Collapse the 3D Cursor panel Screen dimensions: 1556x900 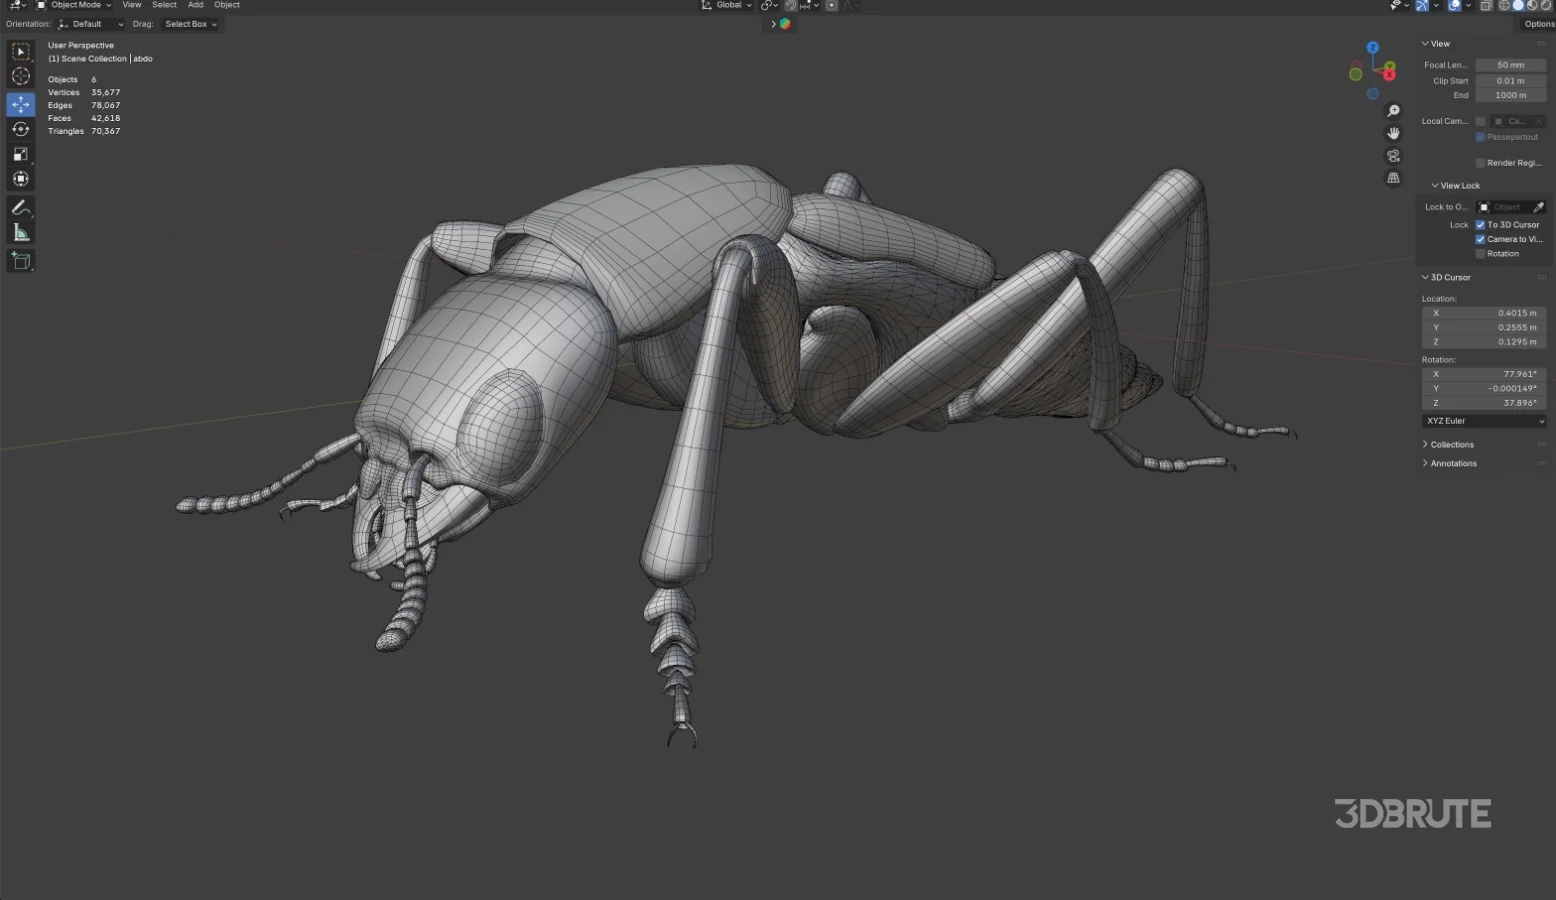coord(1446,277)
